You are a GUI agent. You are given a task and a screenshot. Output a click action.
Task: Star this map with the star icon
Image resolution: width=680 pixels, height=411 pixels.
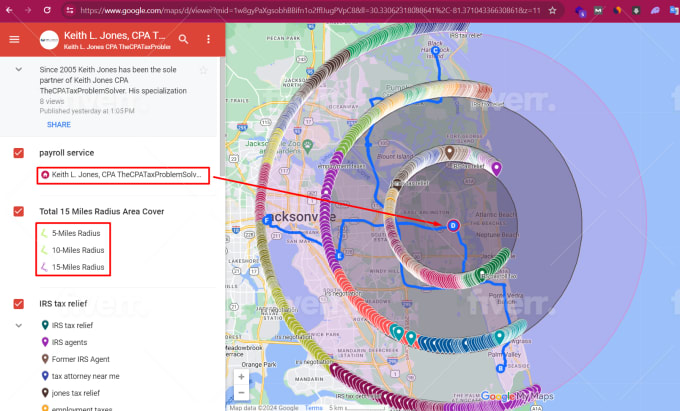[x=203, y=70]
